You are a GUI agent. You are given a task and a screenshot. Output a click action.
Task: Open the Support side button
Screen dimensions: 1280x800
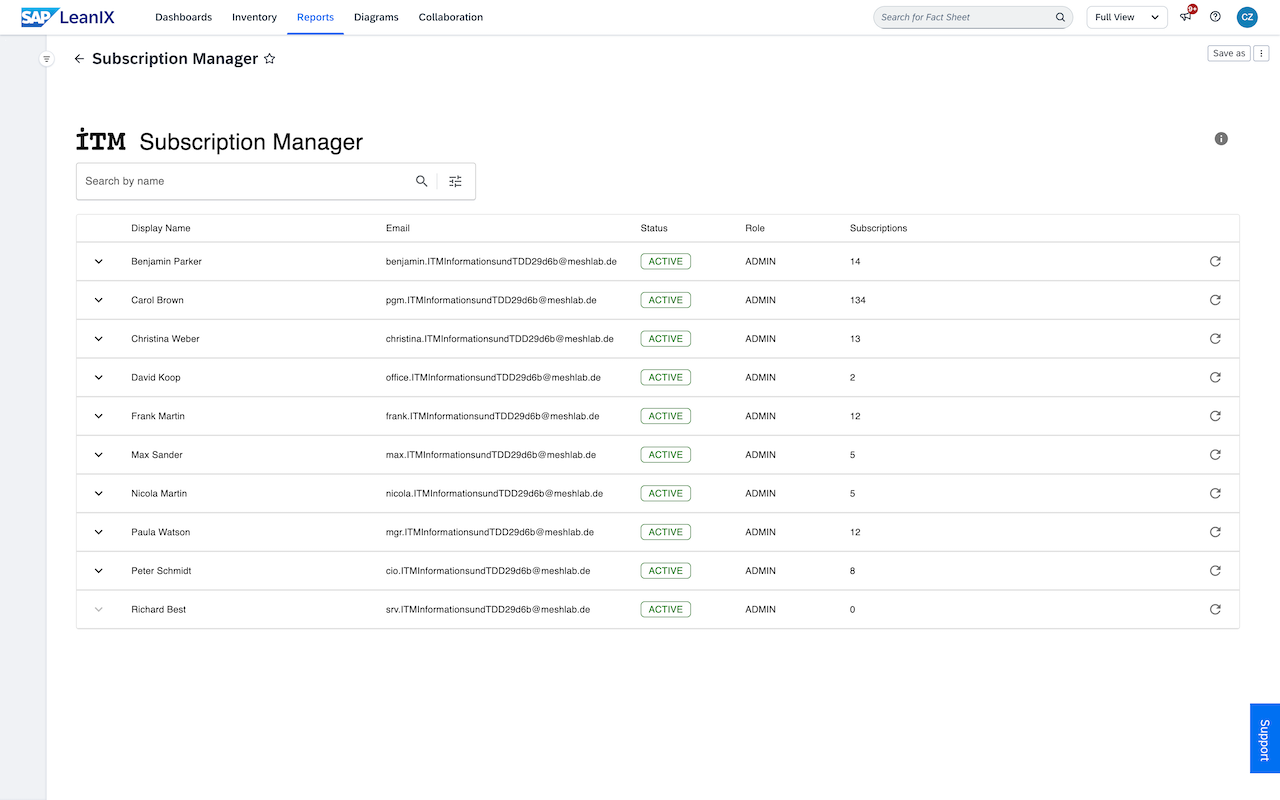(x=1265, y=738)
